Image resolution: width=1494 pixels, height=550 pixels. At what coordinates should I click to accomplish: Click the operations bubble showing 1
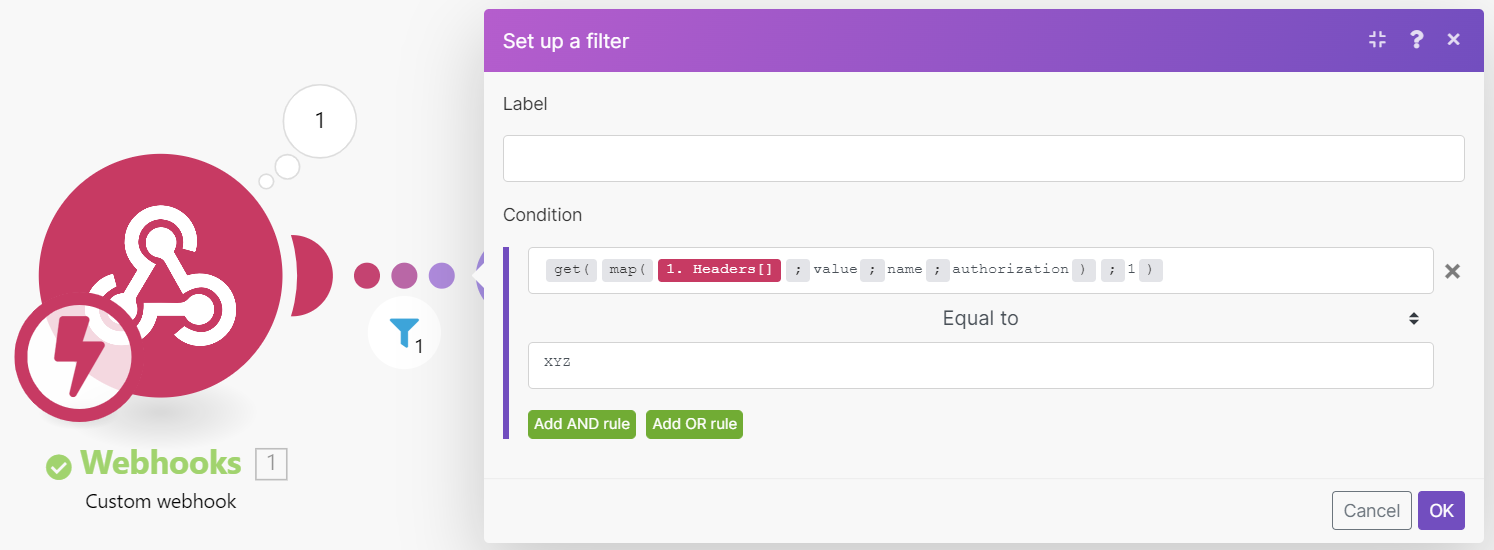(320, 122)
